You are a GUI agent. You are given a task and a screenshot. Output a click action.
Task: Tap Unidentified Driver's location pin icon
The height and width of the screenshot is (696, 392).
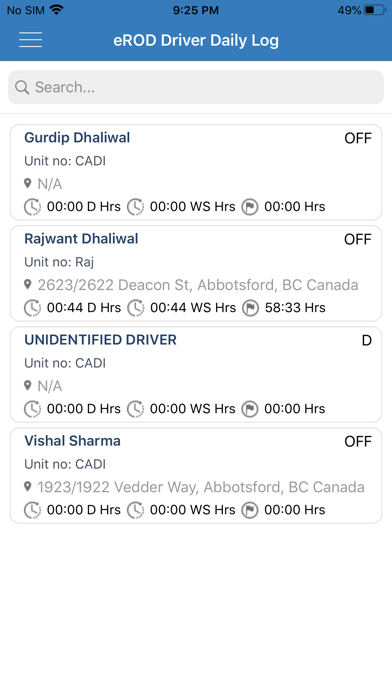(x=28, y=386)
